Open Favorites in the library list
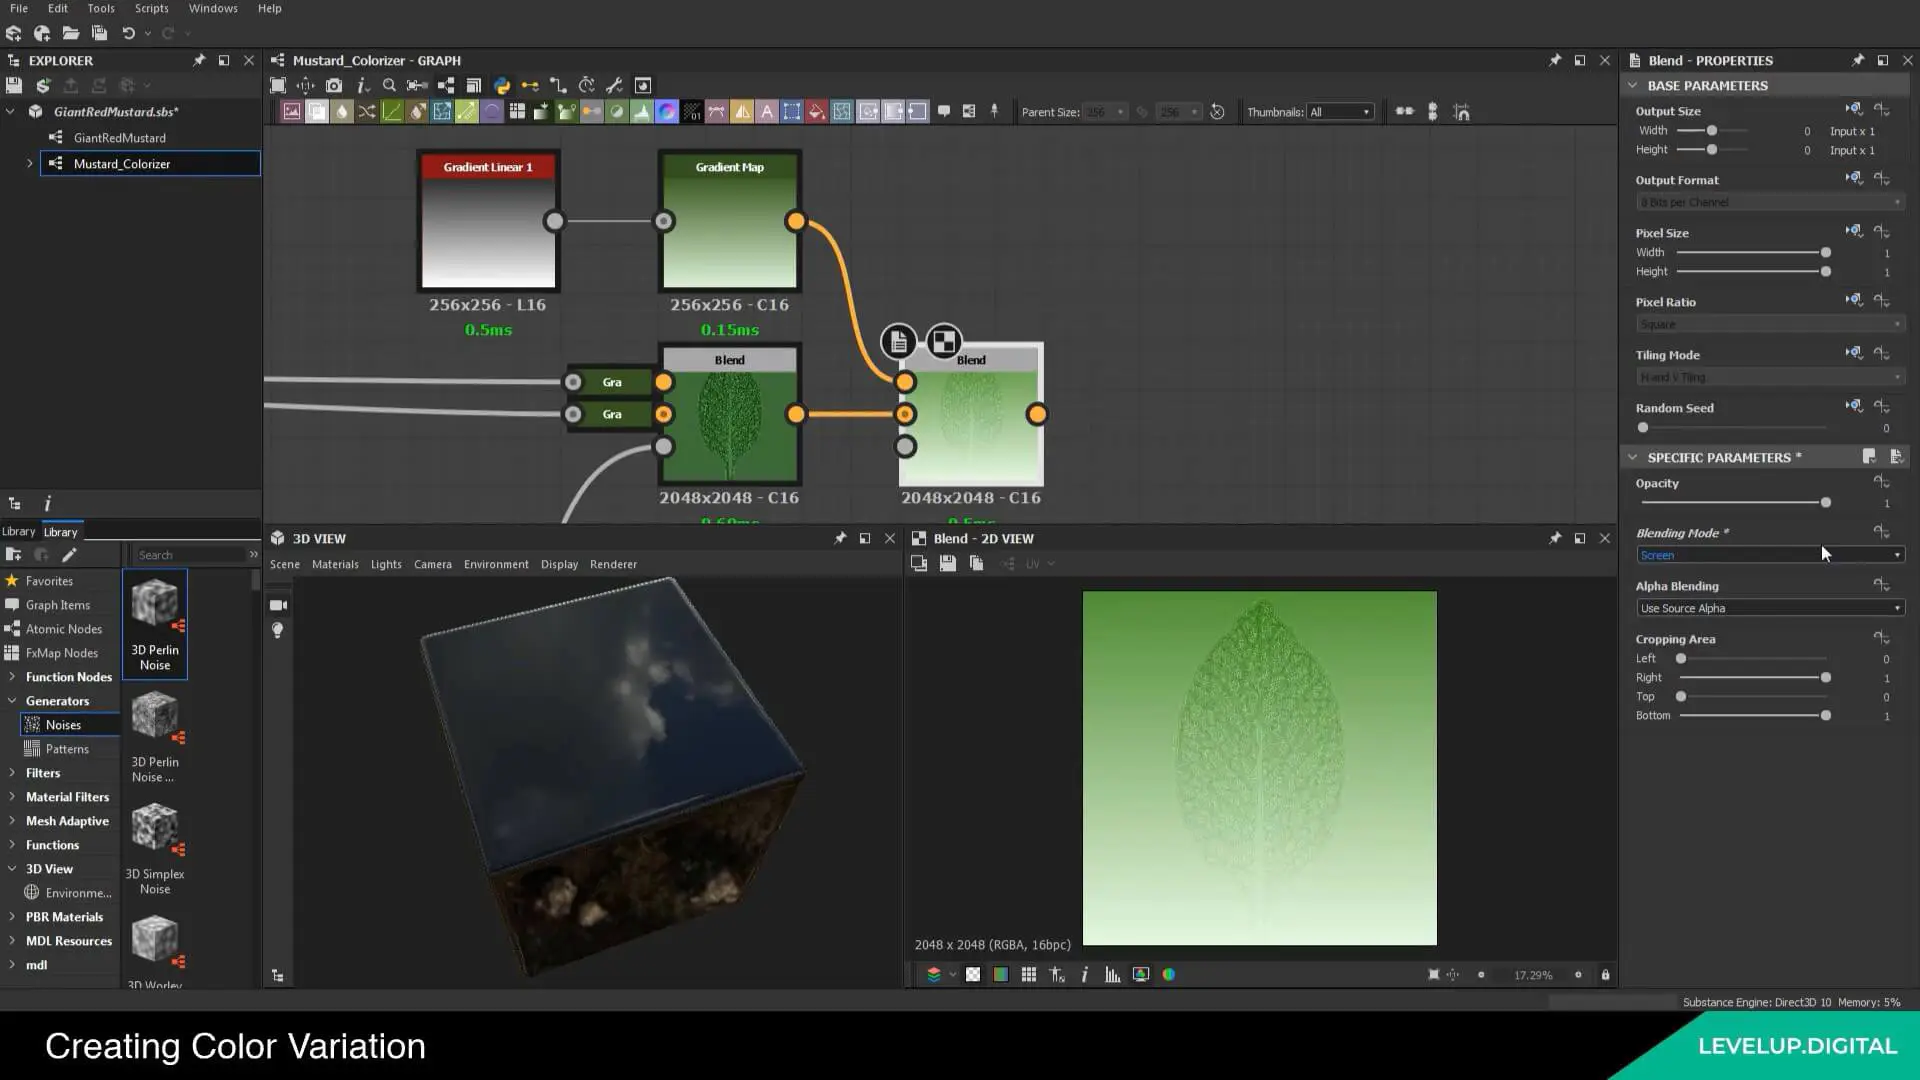Image resolution: width=1920 pixels, height=1080 pixels. pos(49,581)
